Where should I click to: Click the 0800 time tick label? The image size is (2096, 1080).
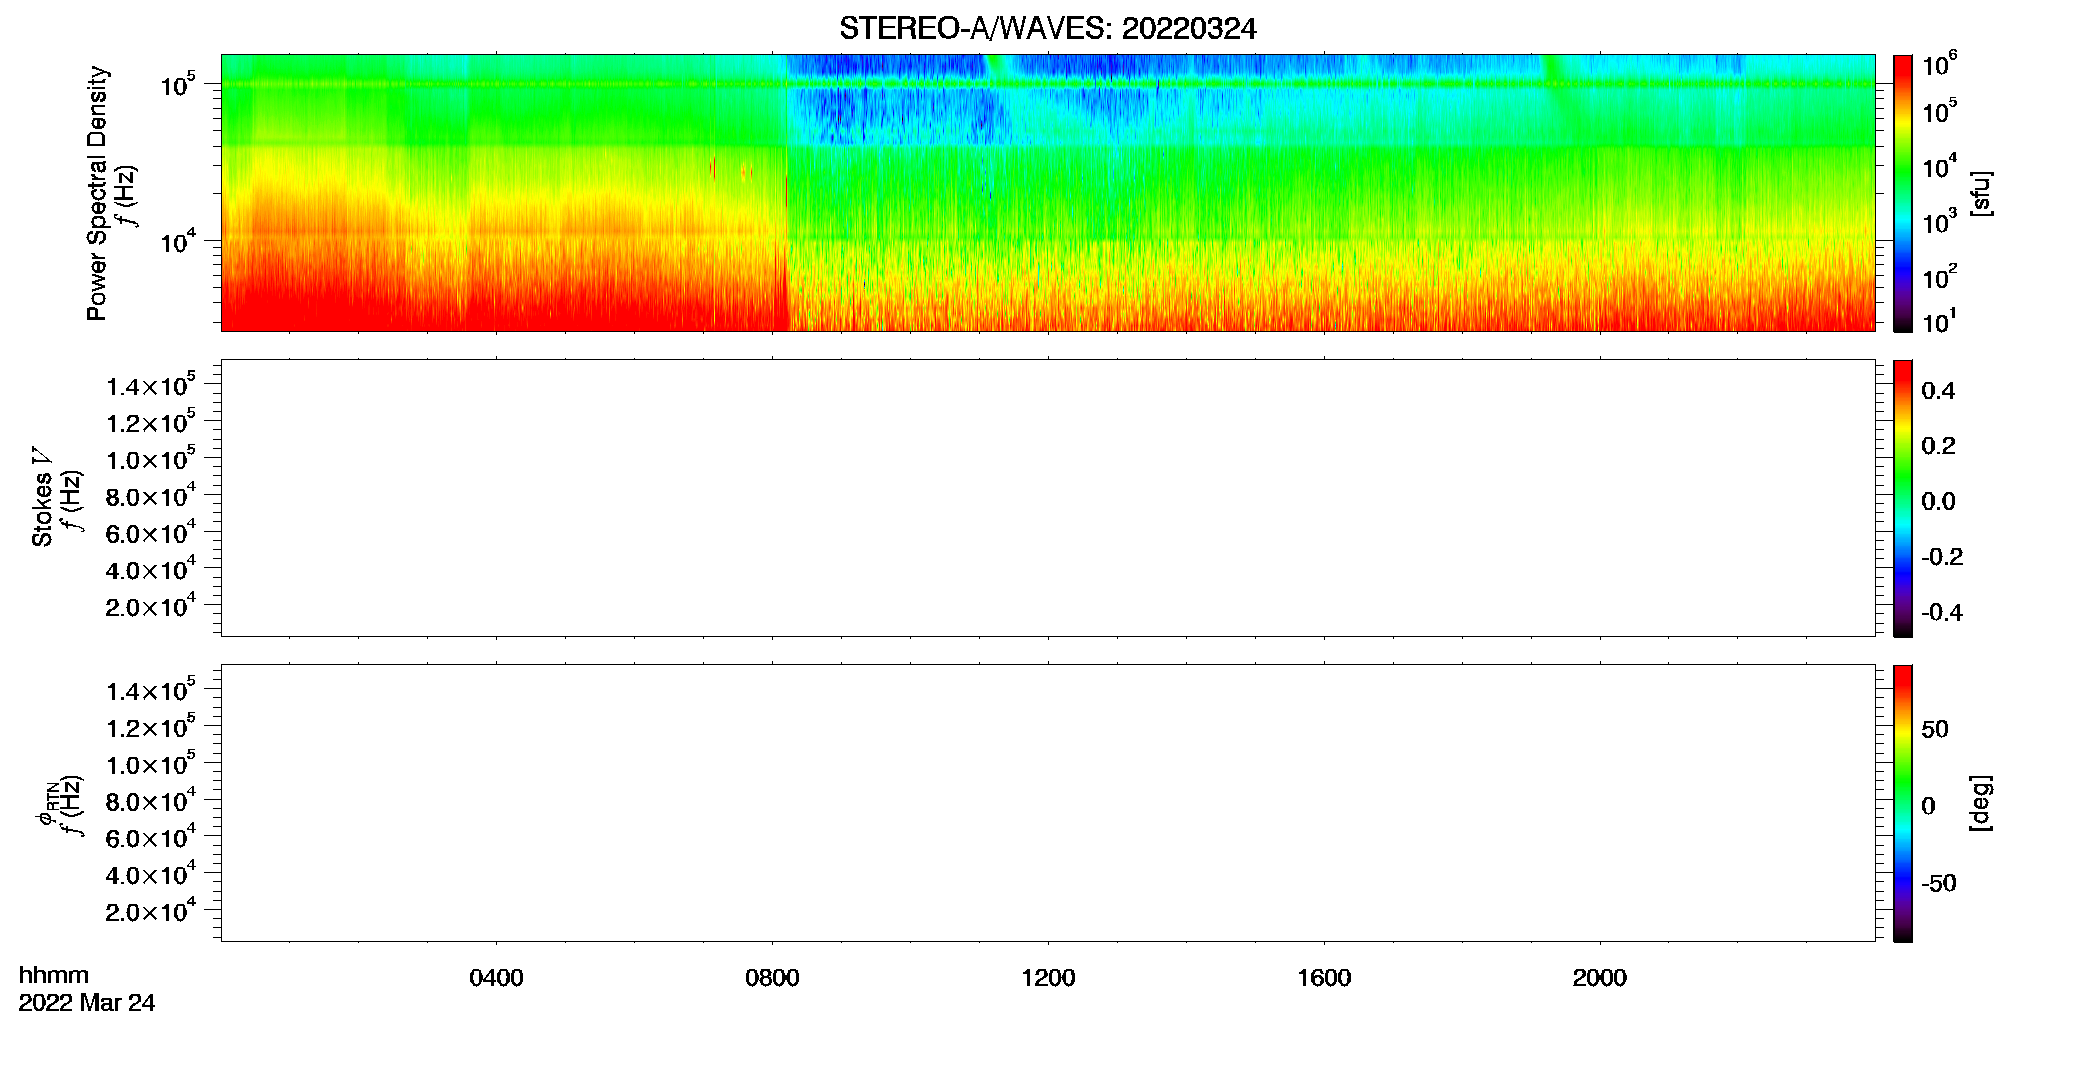coord(772,978)
